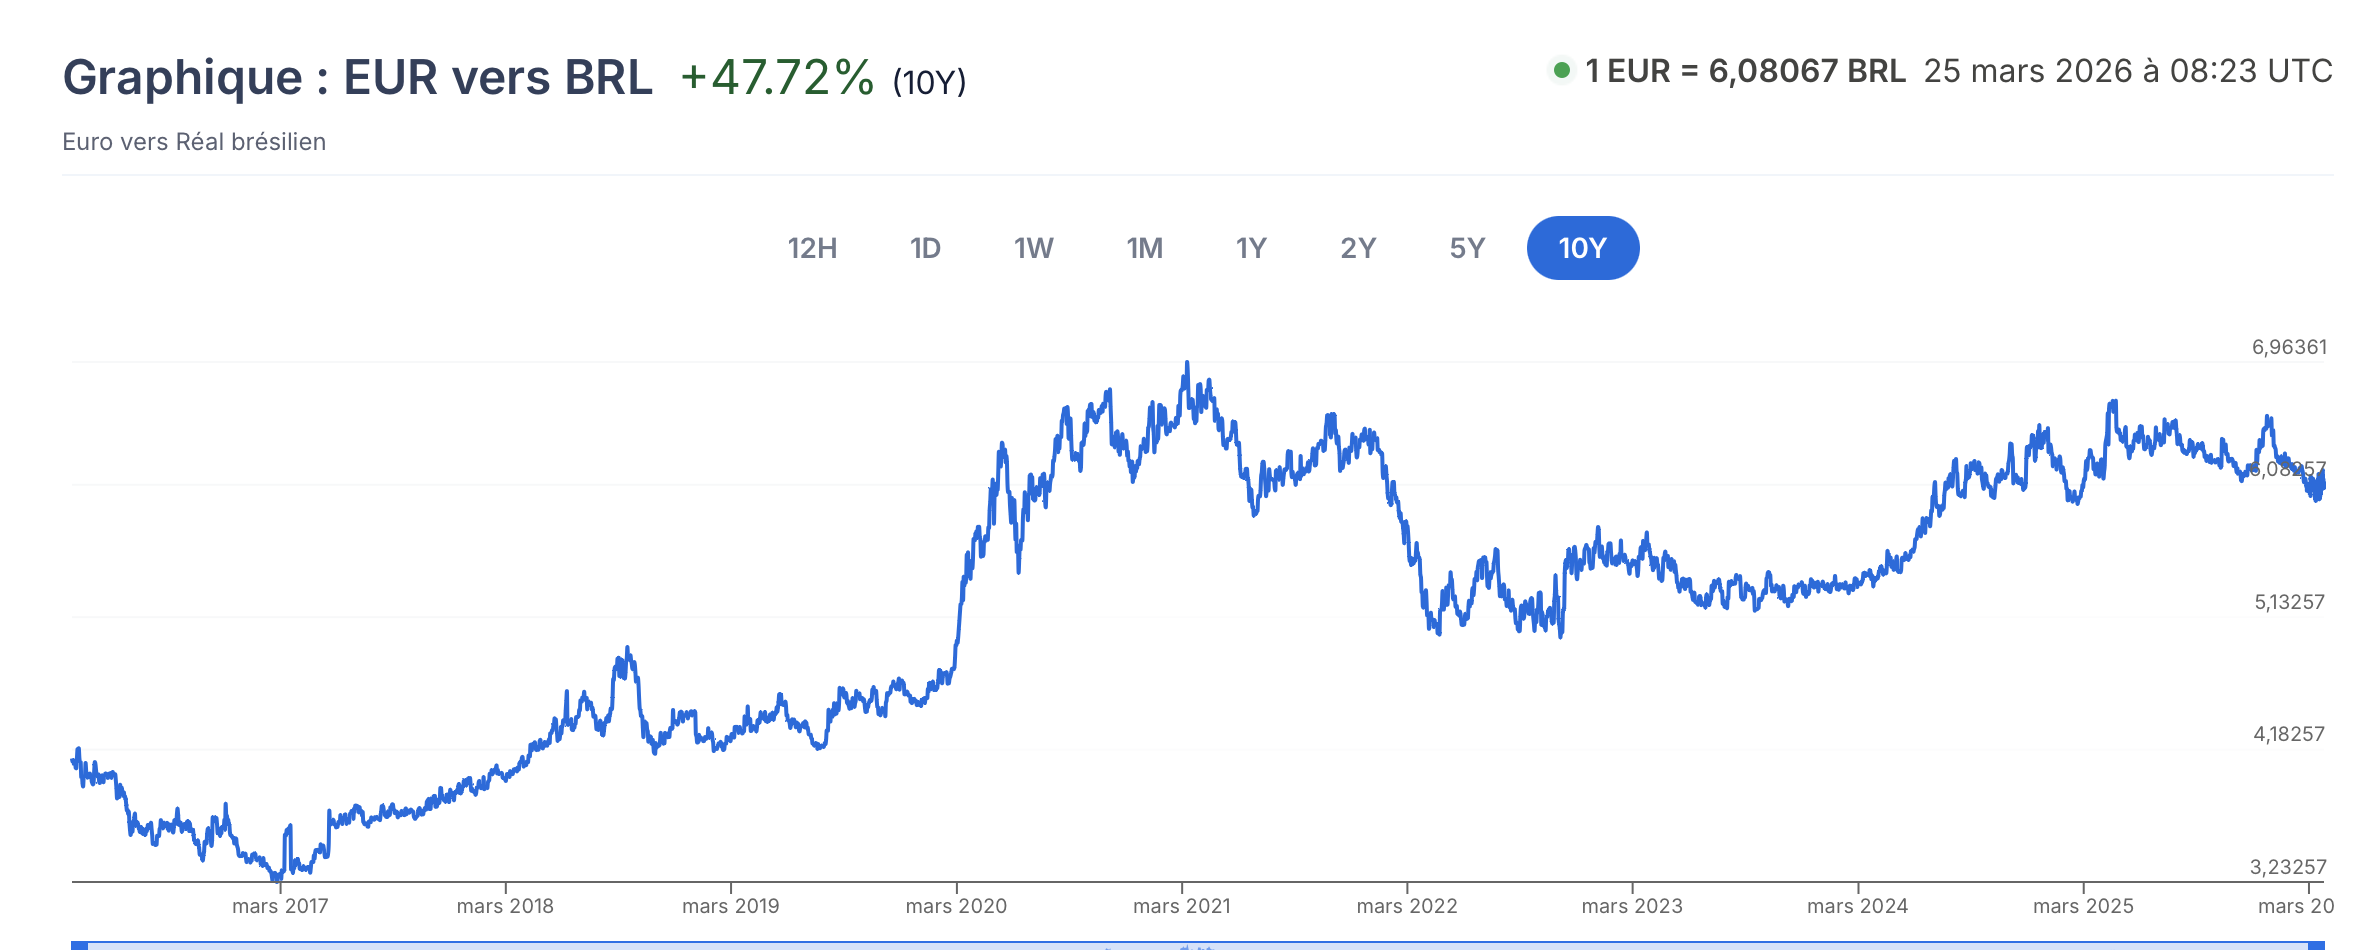2368x950 pixels.
Task: Show the 1M chart view
Action: point(1144,248)
